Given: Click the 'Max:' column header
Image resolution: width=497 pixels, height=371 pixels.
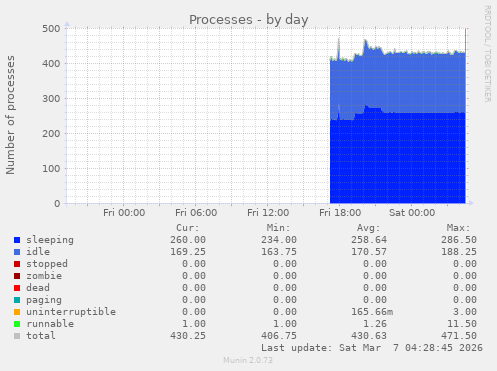Looking at the screenshot, I should click(x=459, y=228).
